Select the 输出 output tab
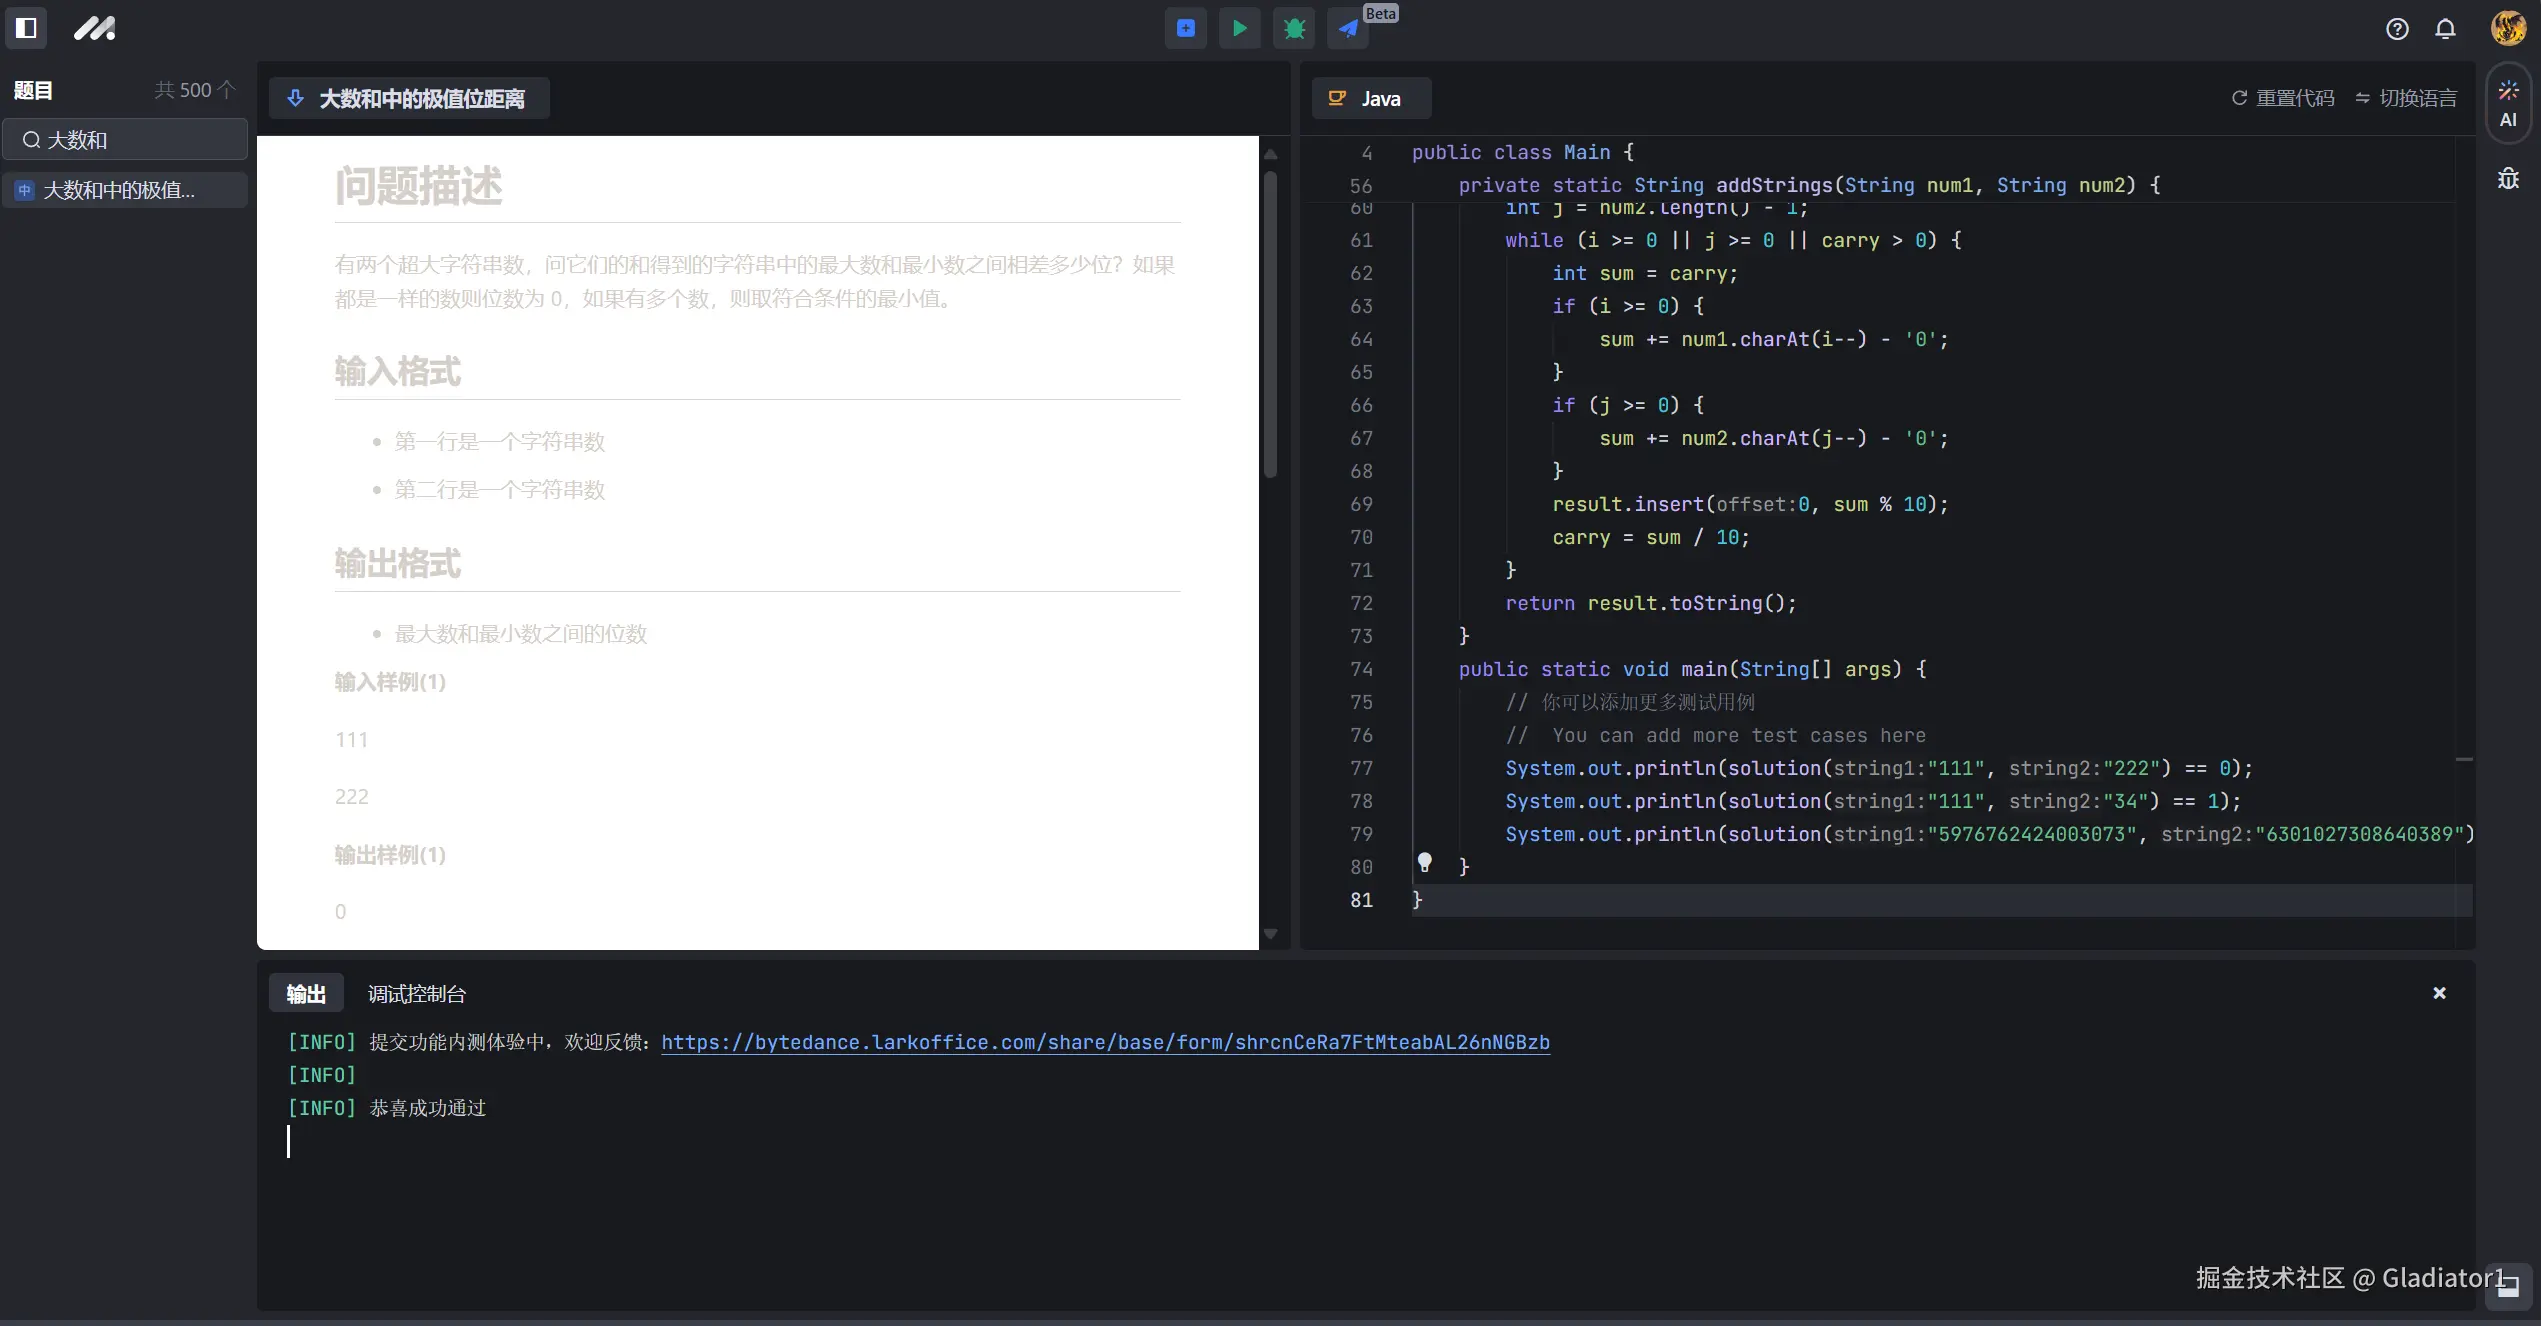The image size is (2541, 1326). click(306, 993)
